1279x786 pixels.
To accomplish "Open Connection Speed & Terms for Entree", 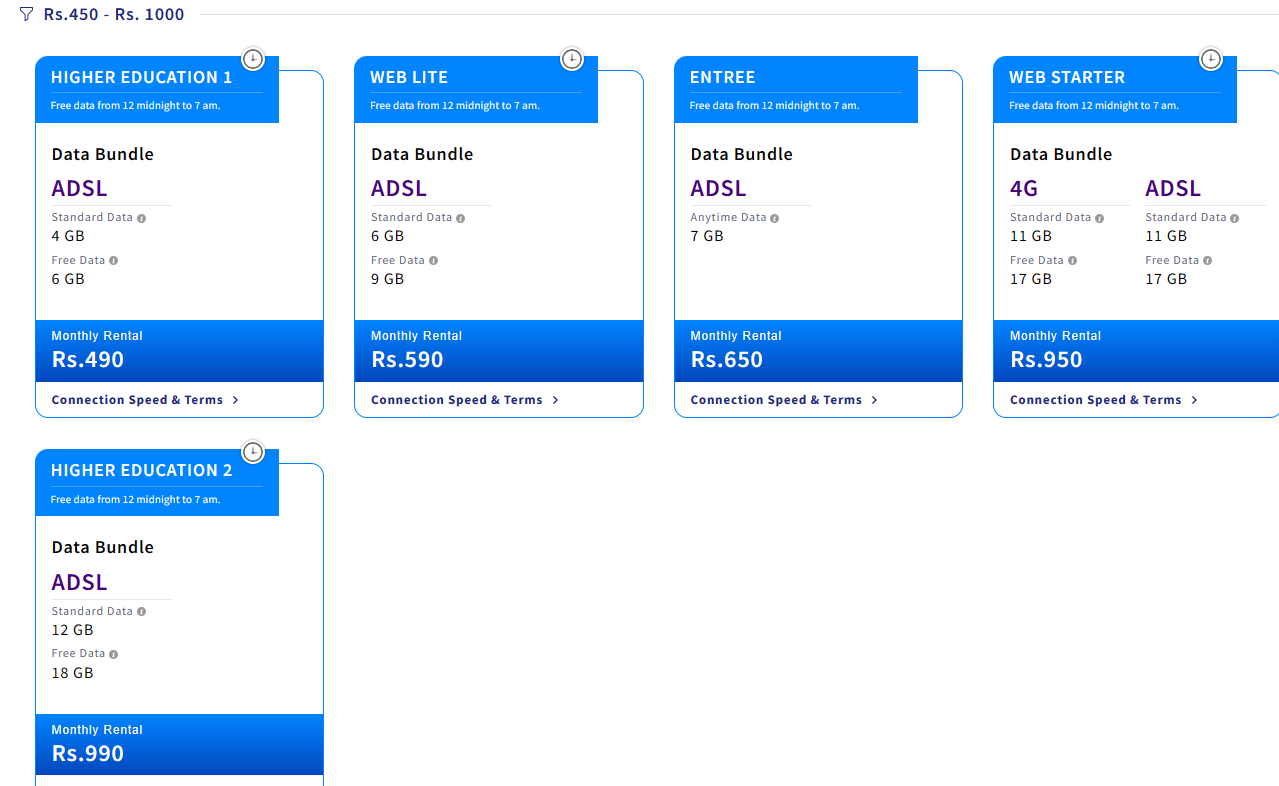I will 784,400.
